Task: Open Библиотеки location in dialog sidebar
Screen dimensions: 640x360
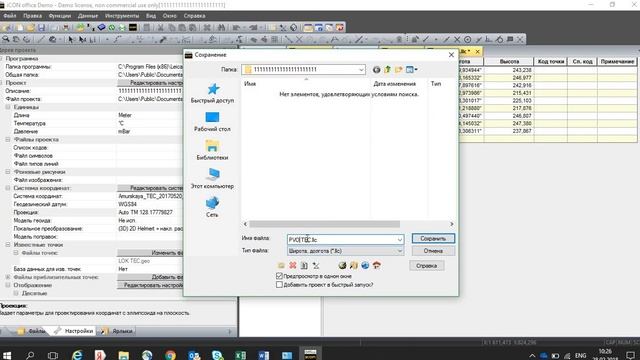Action: (x=212, y=150)
